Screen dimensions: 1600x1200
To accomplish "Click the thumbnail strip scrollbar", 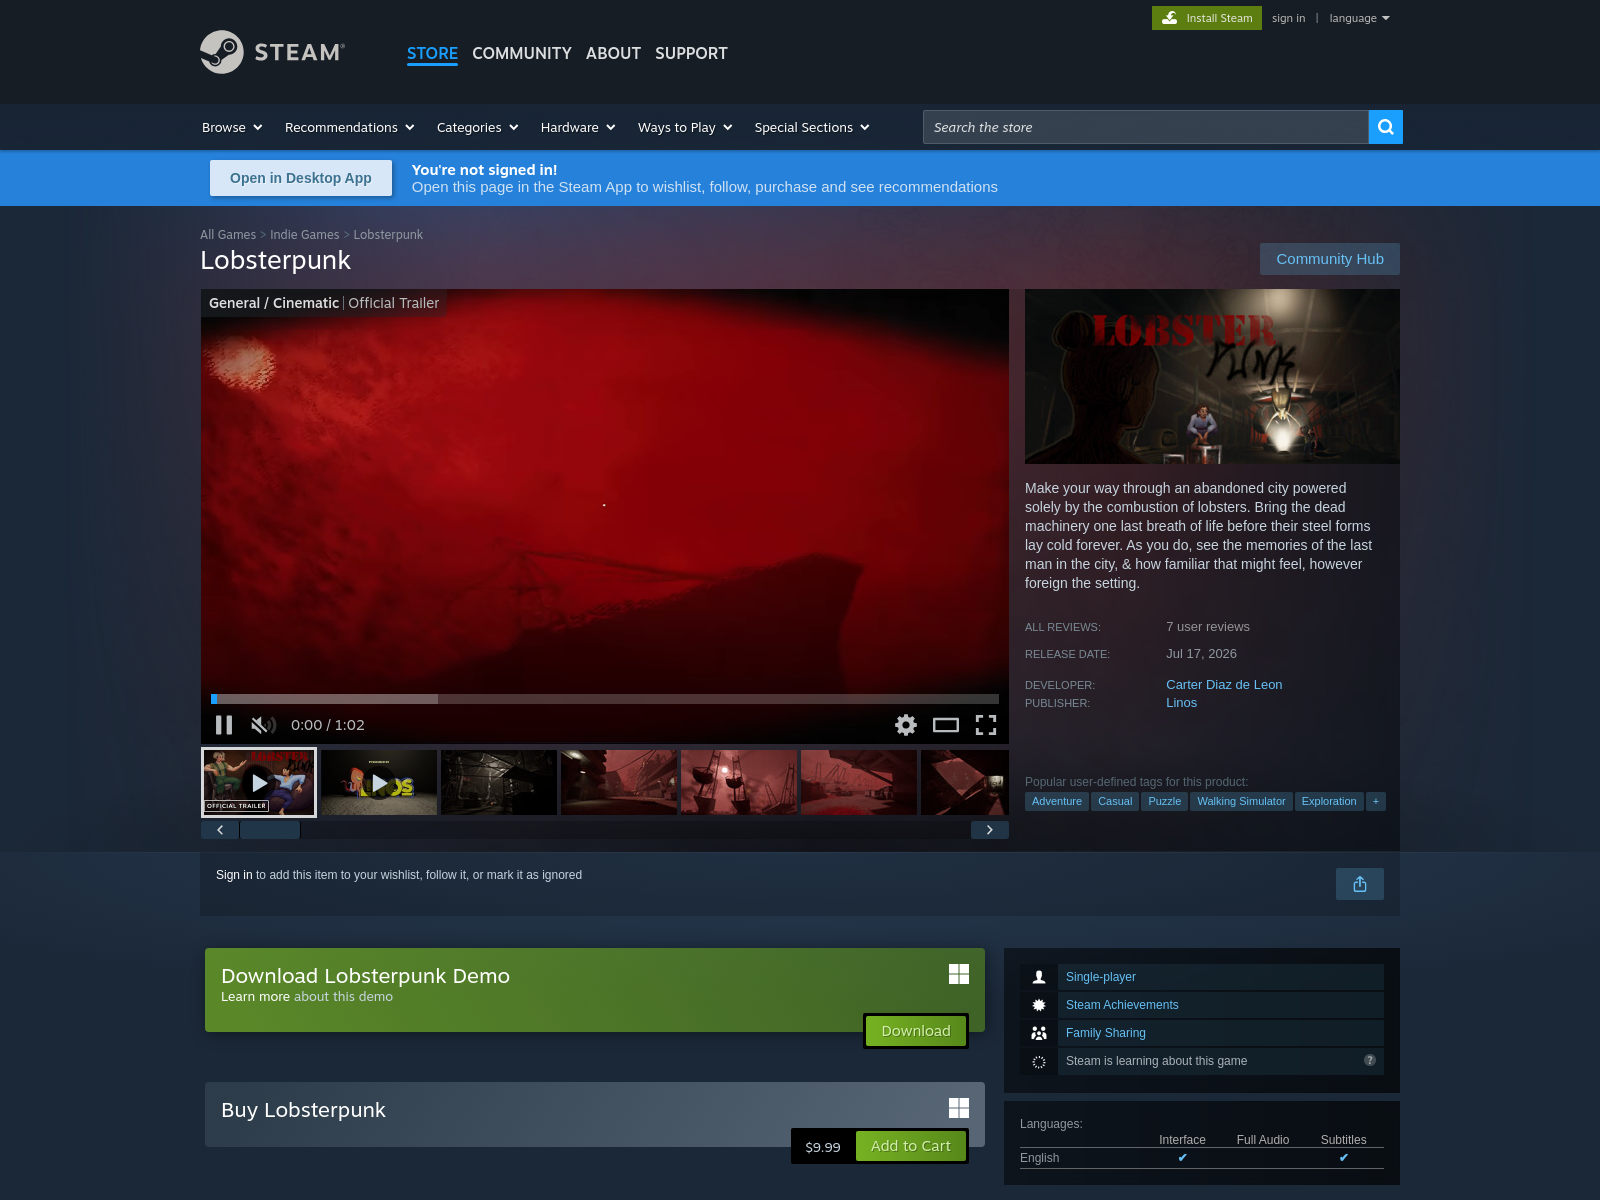I will tap(270, 830).
